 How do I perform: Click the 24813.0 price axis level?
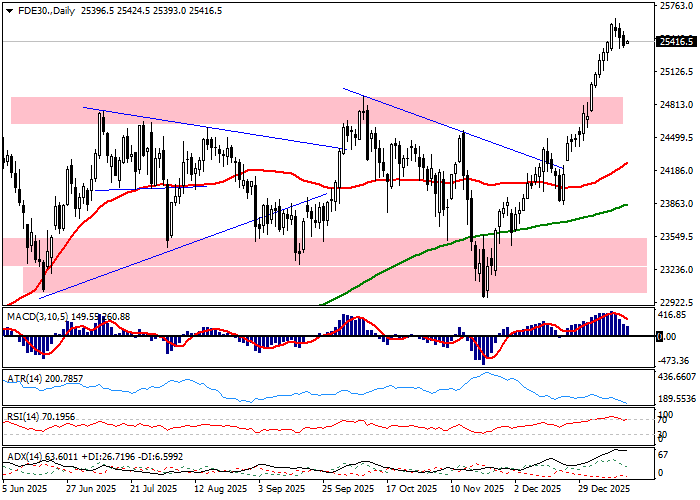click(676, 105)
